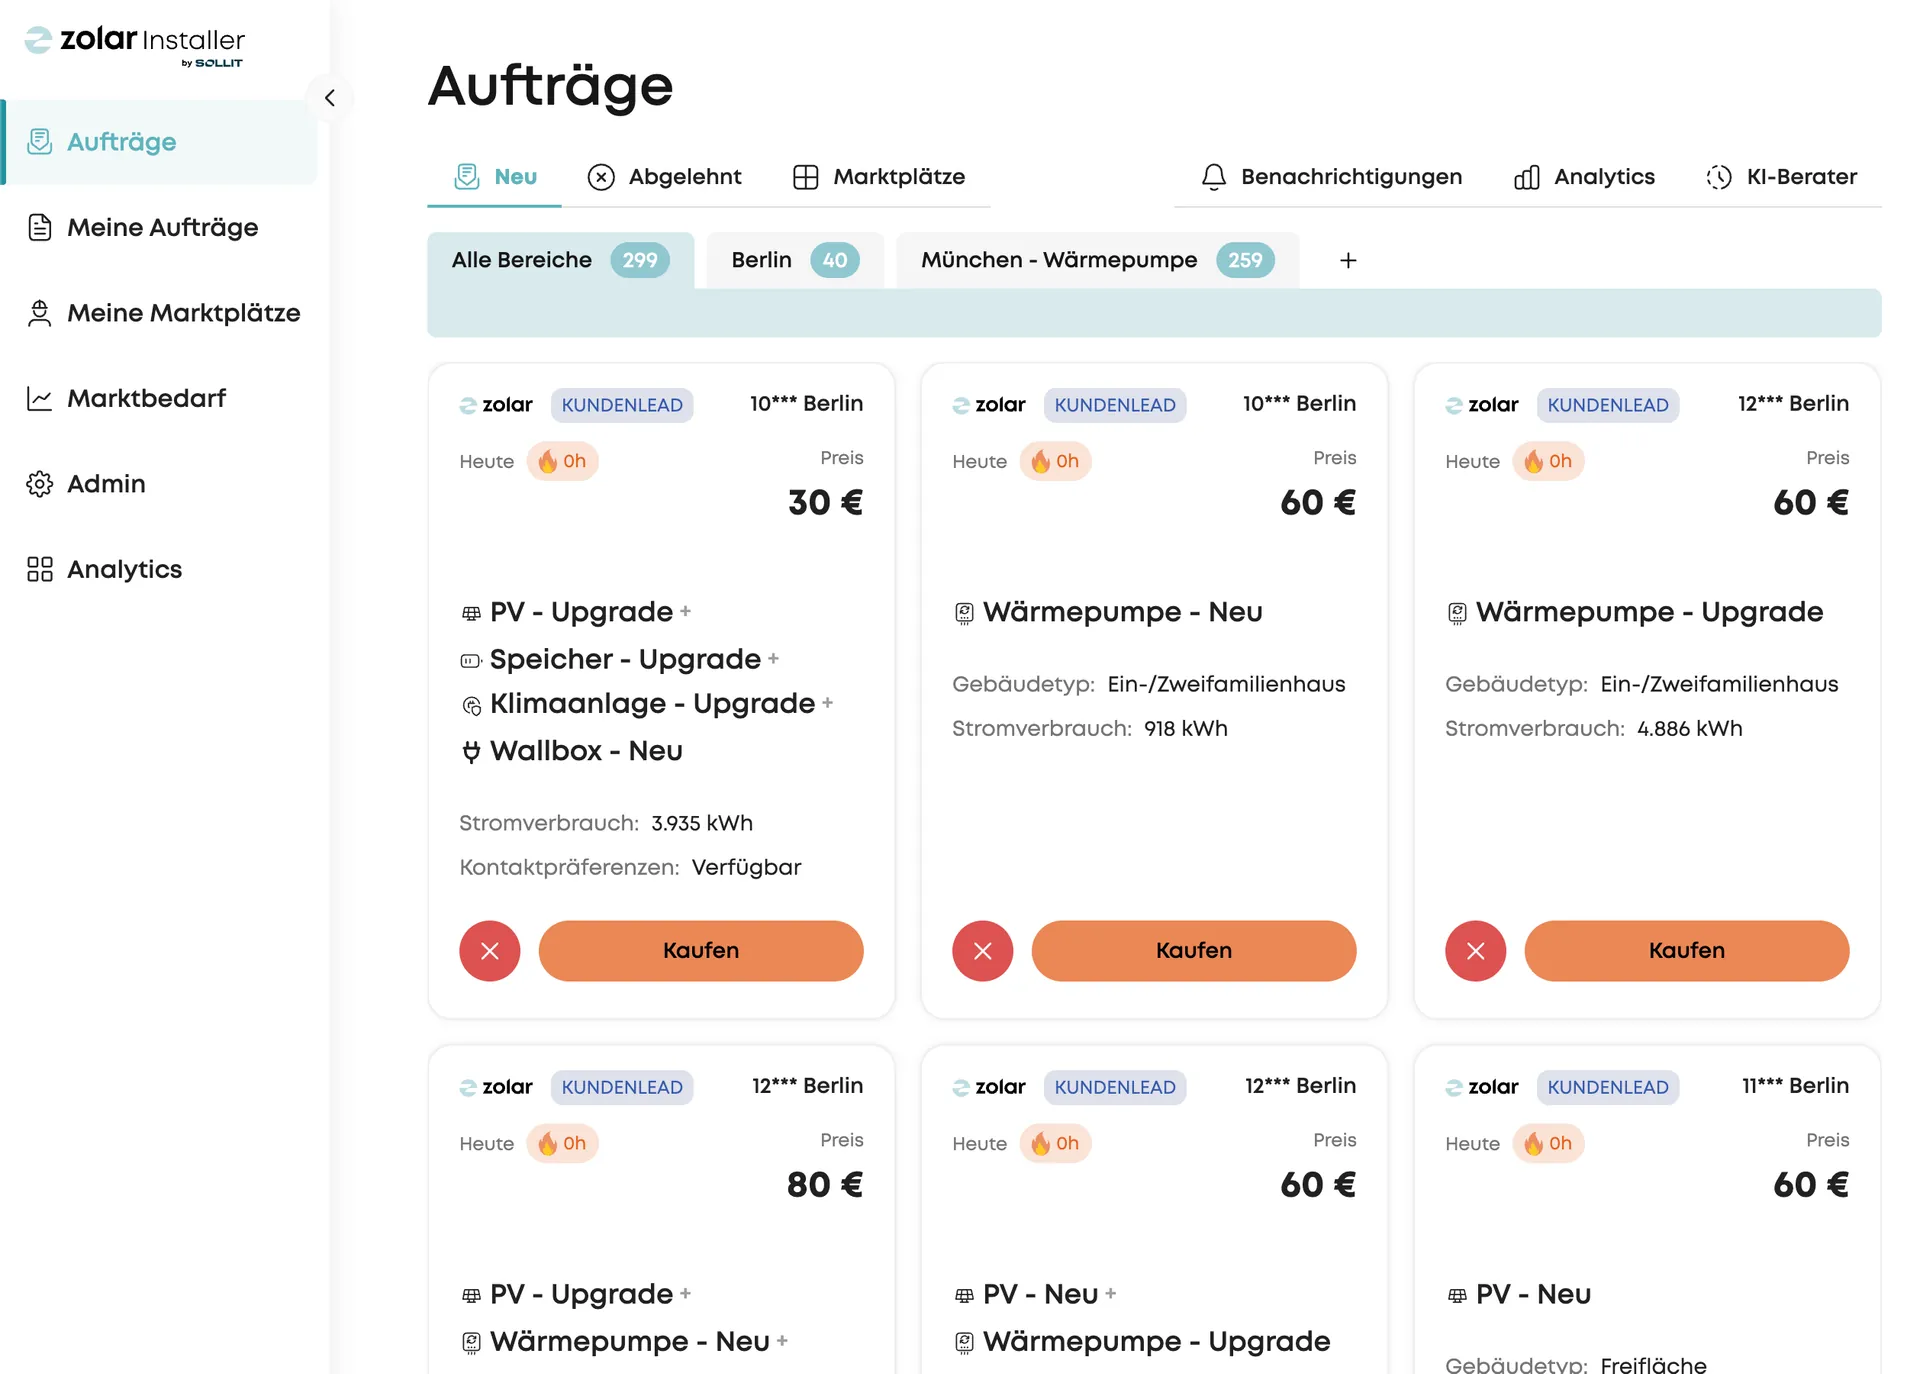This screenshot has height=1374, width=1920.
Task: Open Meine Aufträge in the sidebar
Action: (x=161, y=227)
